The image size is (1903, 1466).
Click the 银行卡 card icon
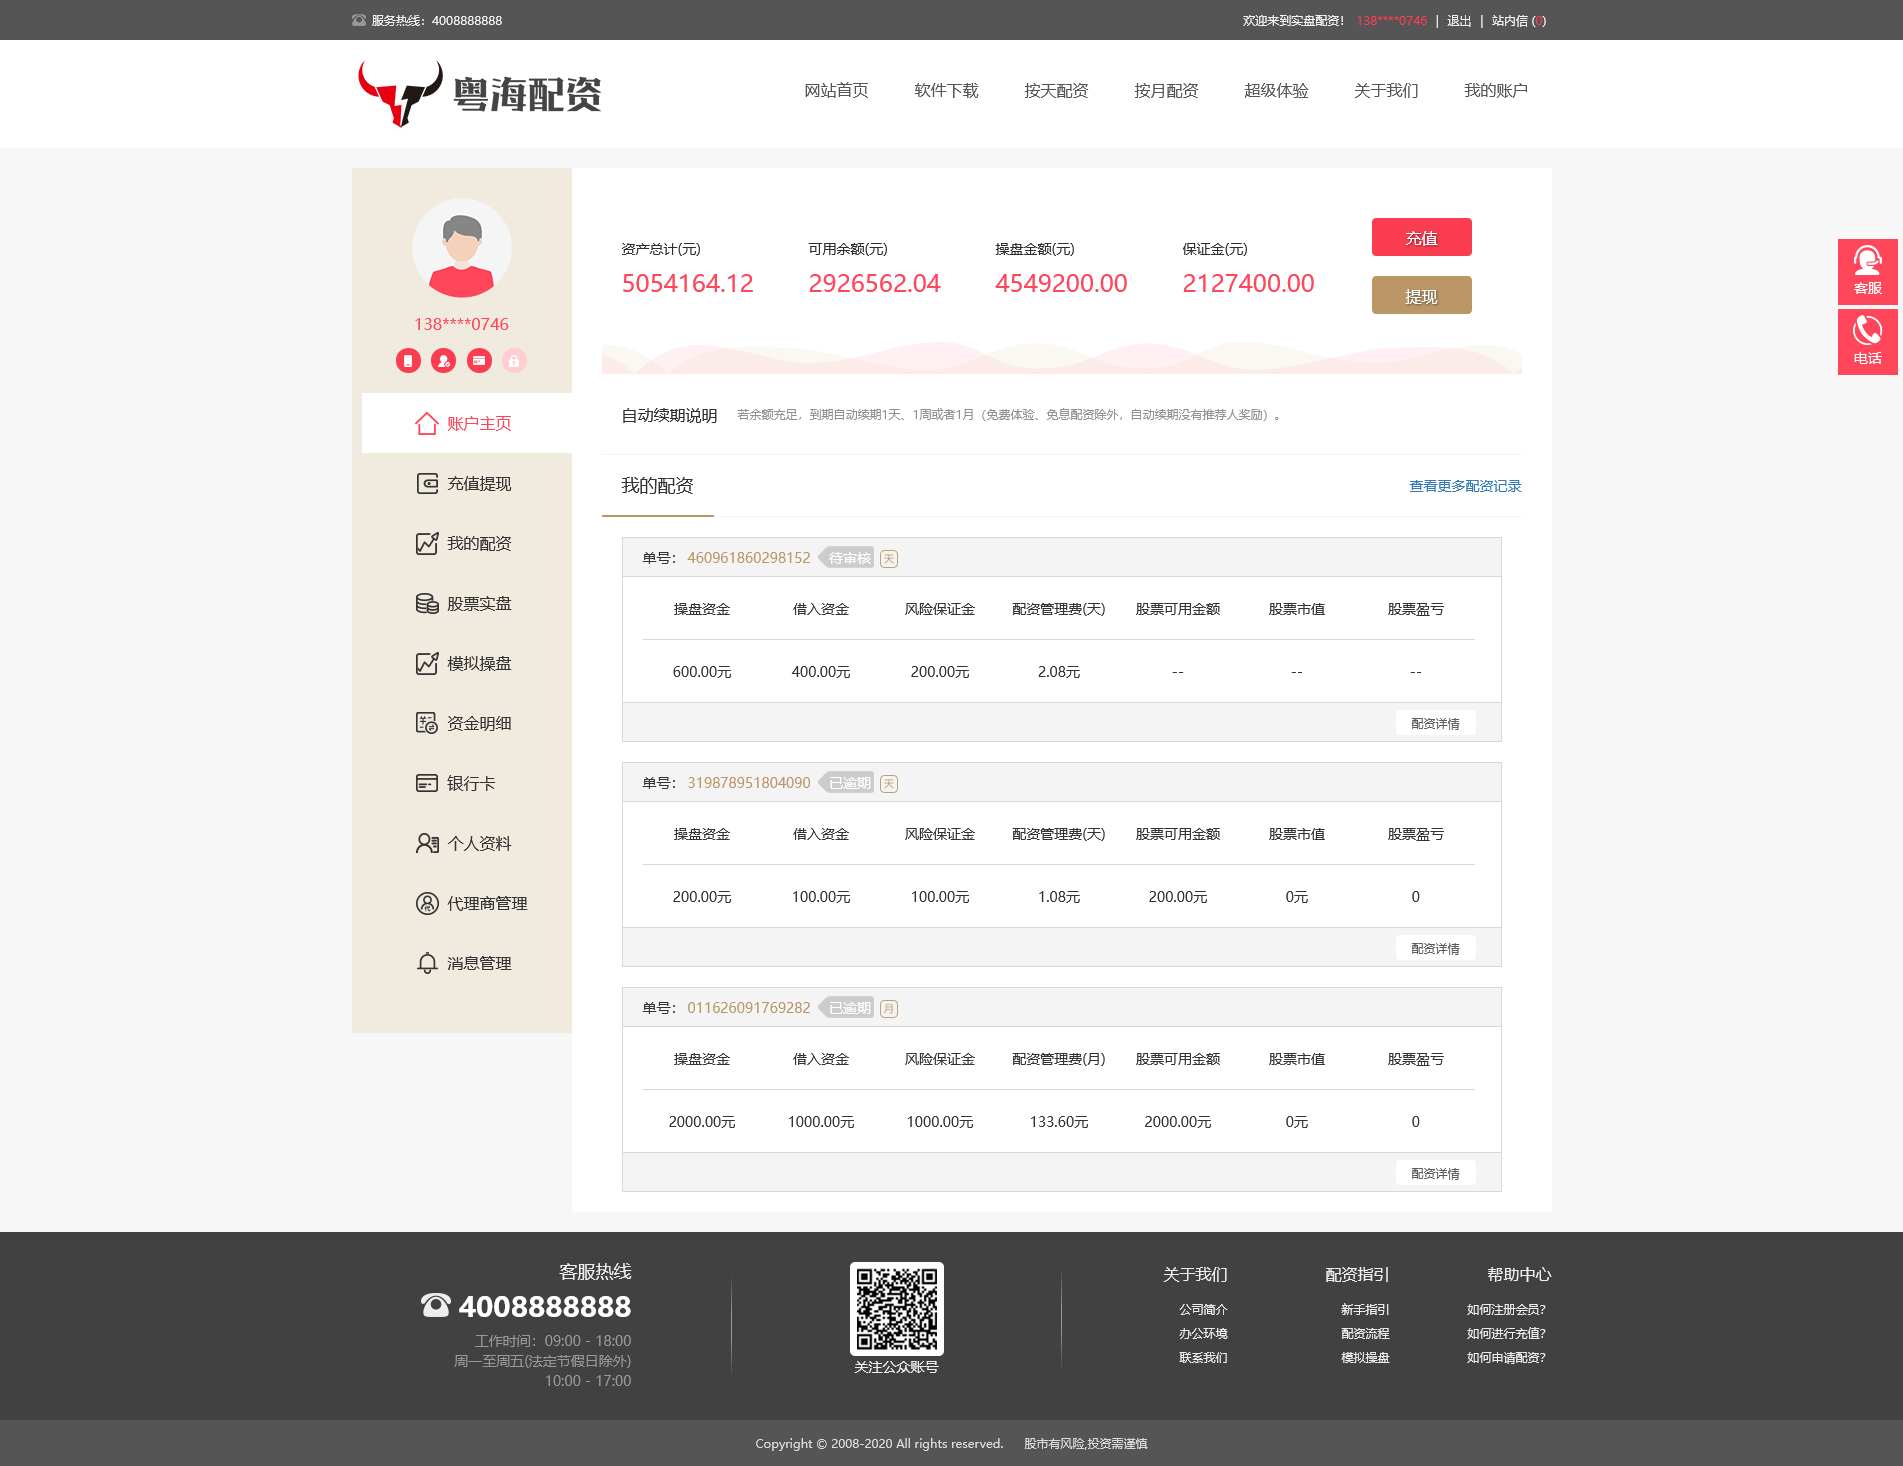(x=427, y=783)
